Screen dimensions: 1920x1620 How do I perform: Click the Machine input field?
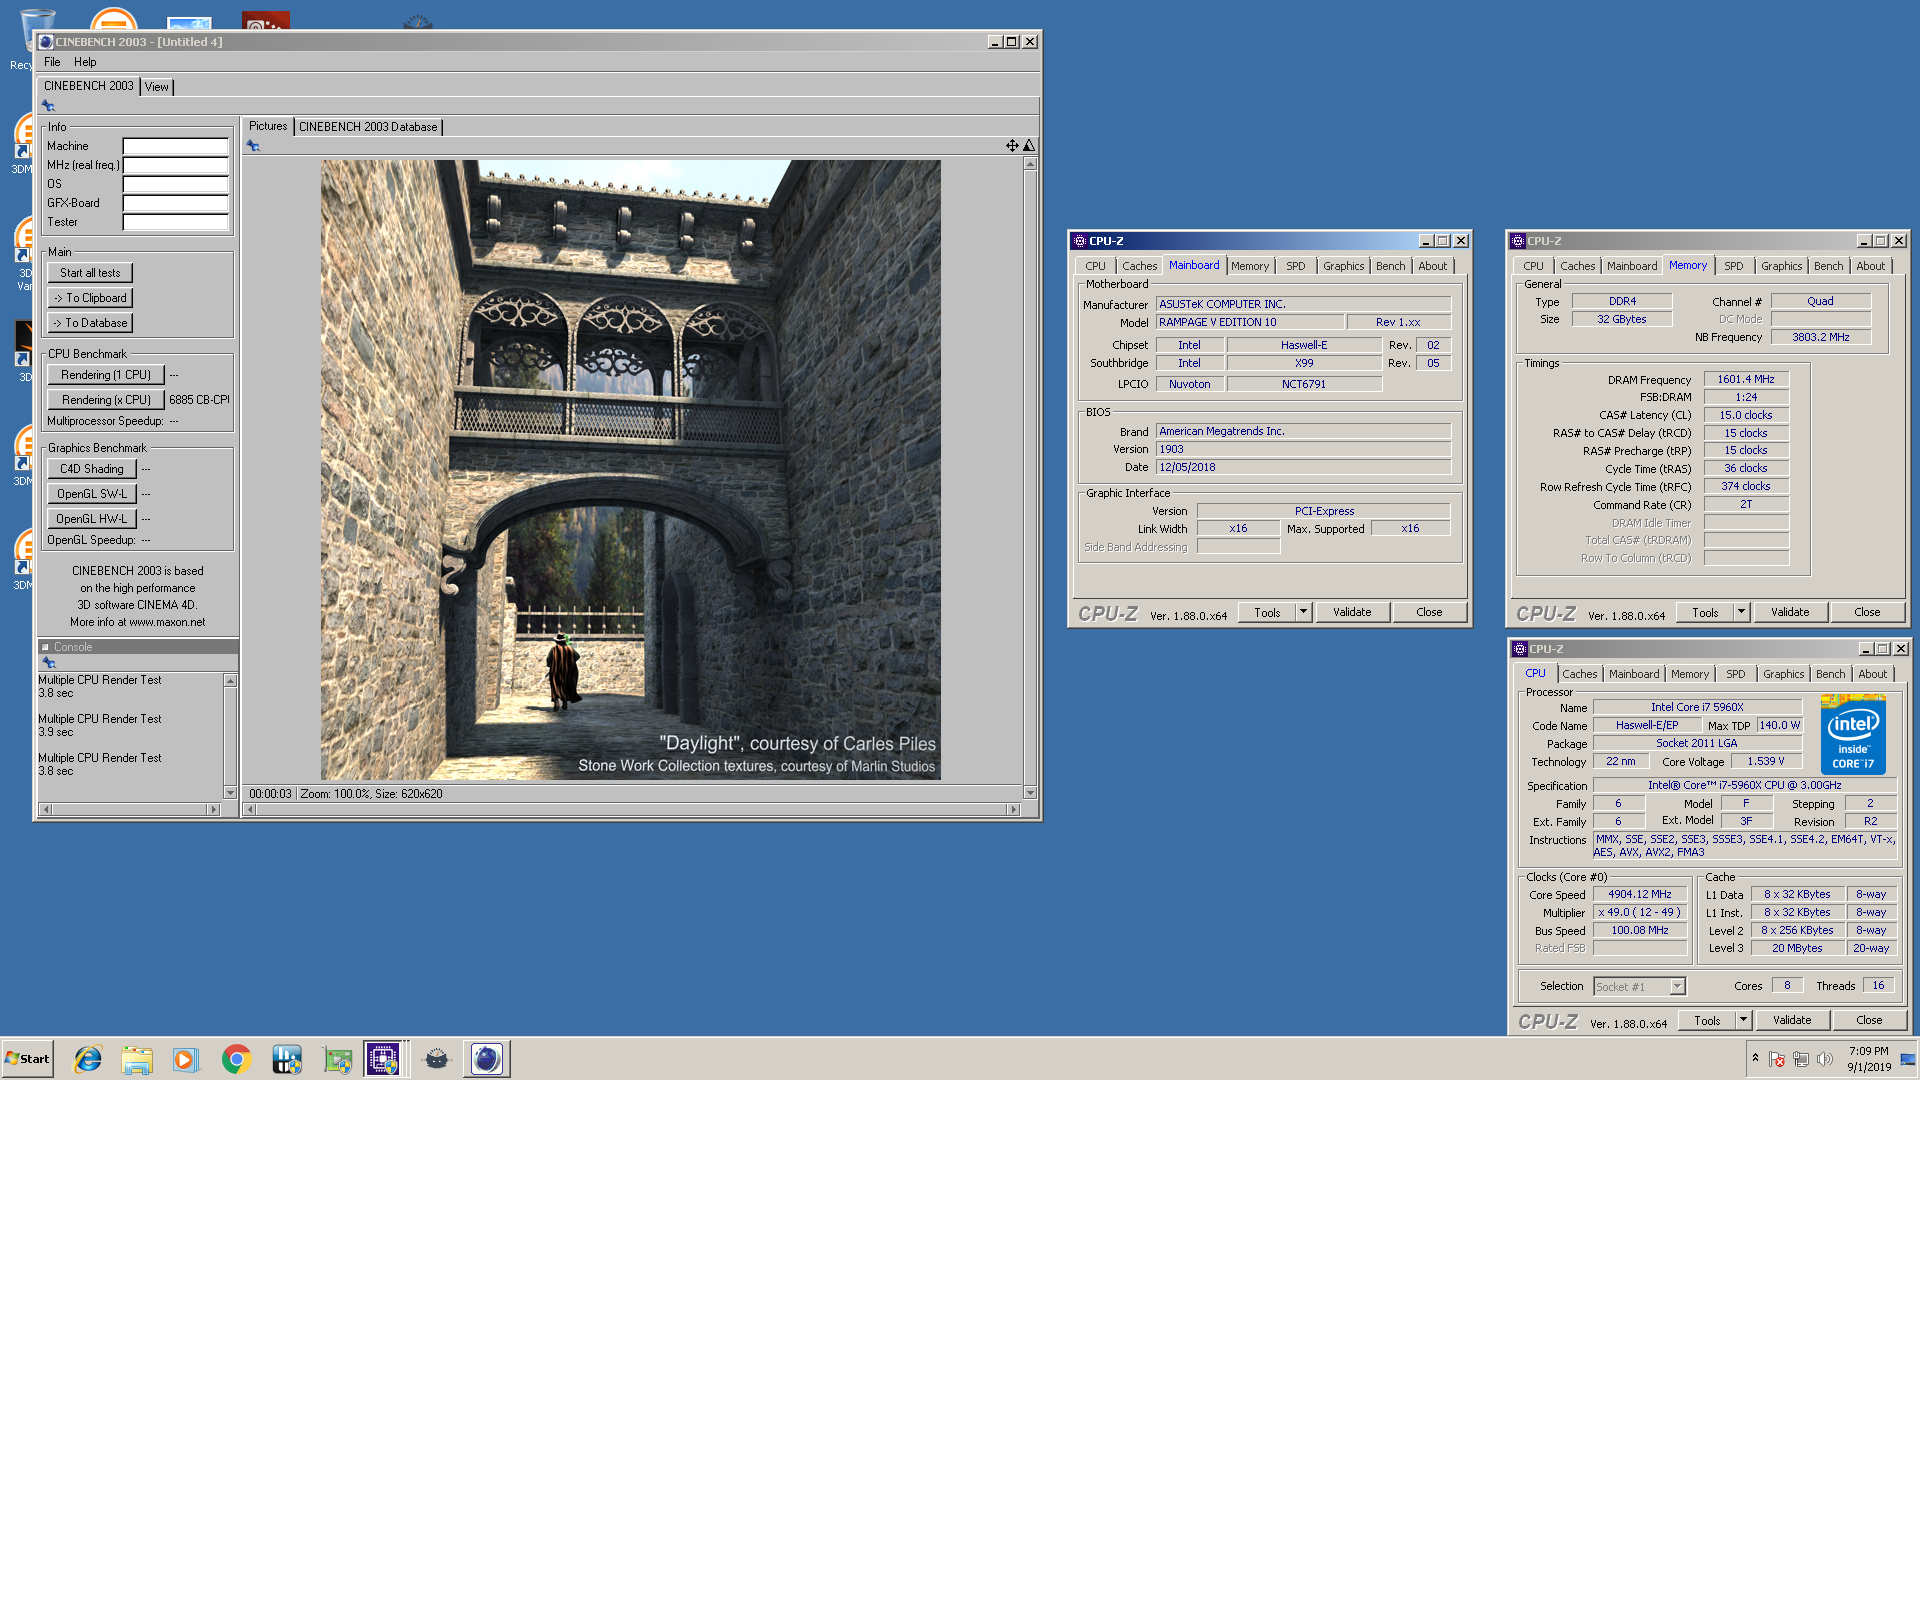[176, 146]
